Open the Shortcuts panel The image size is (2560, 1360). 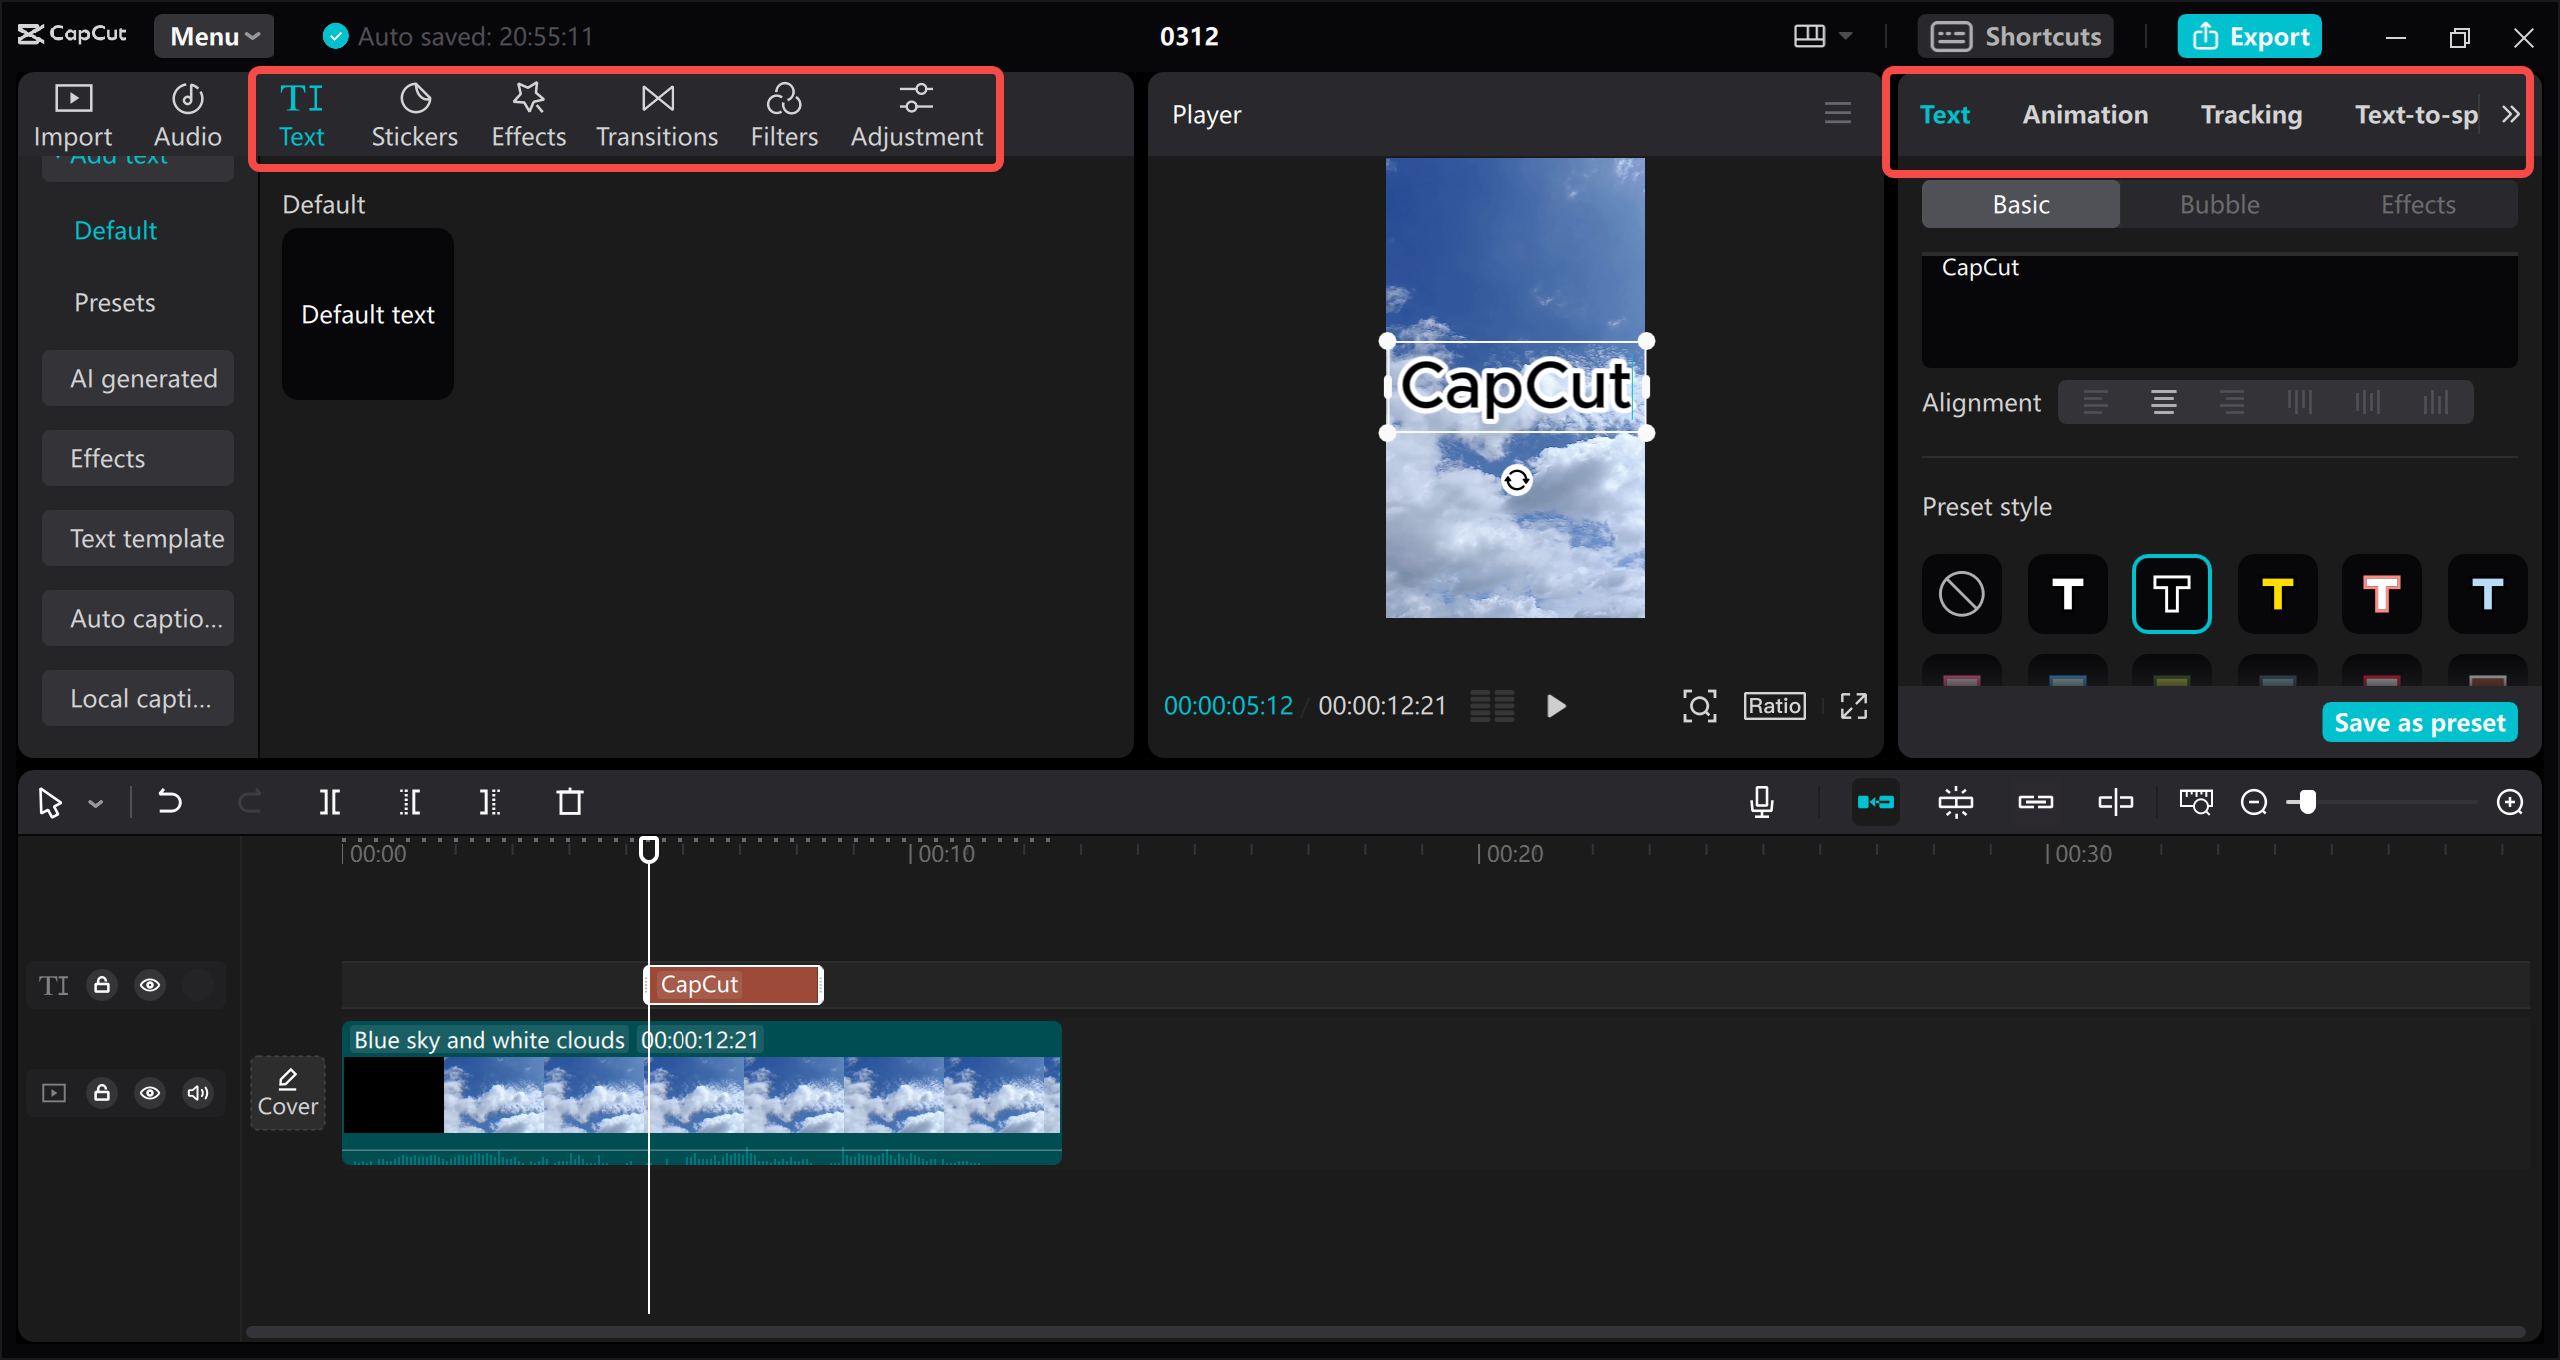(x=2016, y=36)
